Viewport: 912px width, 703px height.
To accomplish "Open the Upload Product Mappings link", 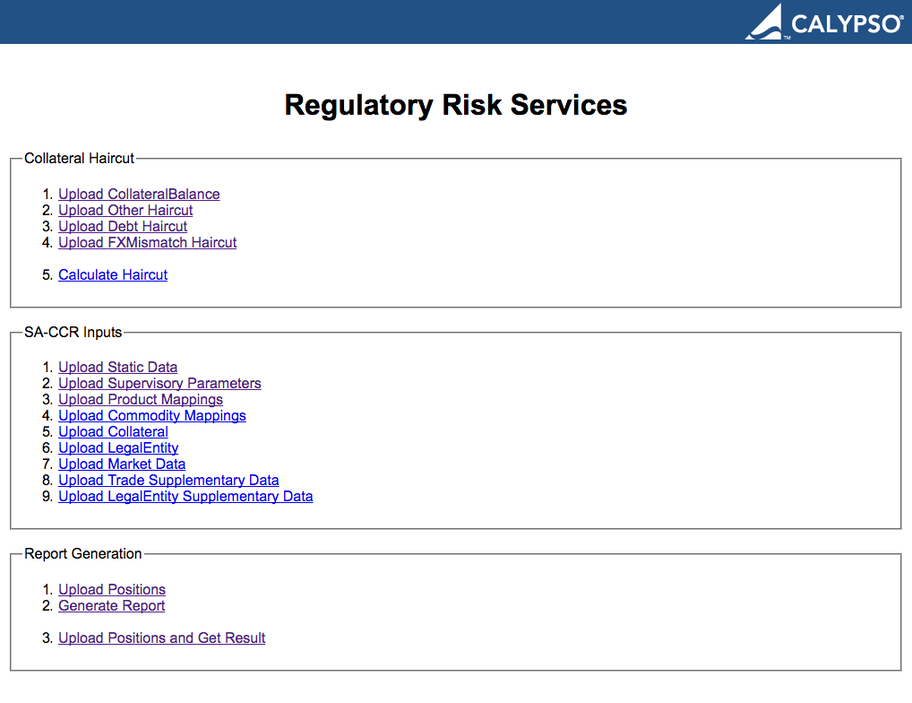I will (x=140, y=399).
